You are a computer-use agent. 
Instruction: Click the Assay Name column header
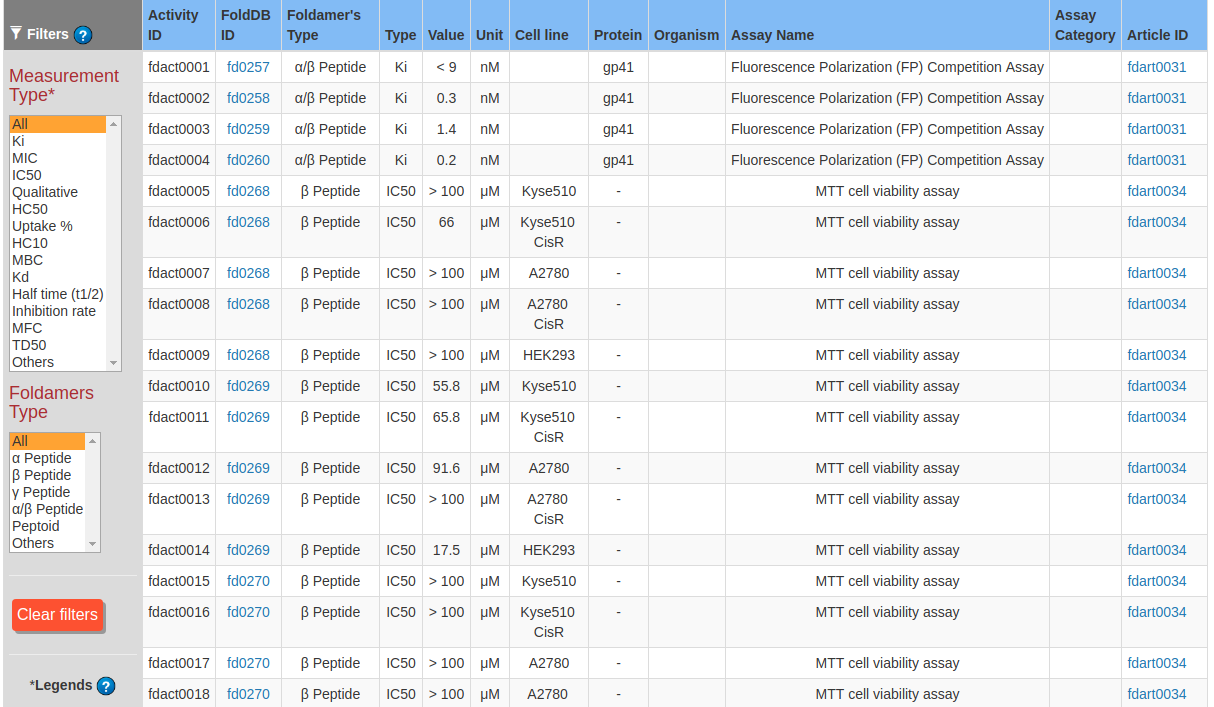(772, 35)
